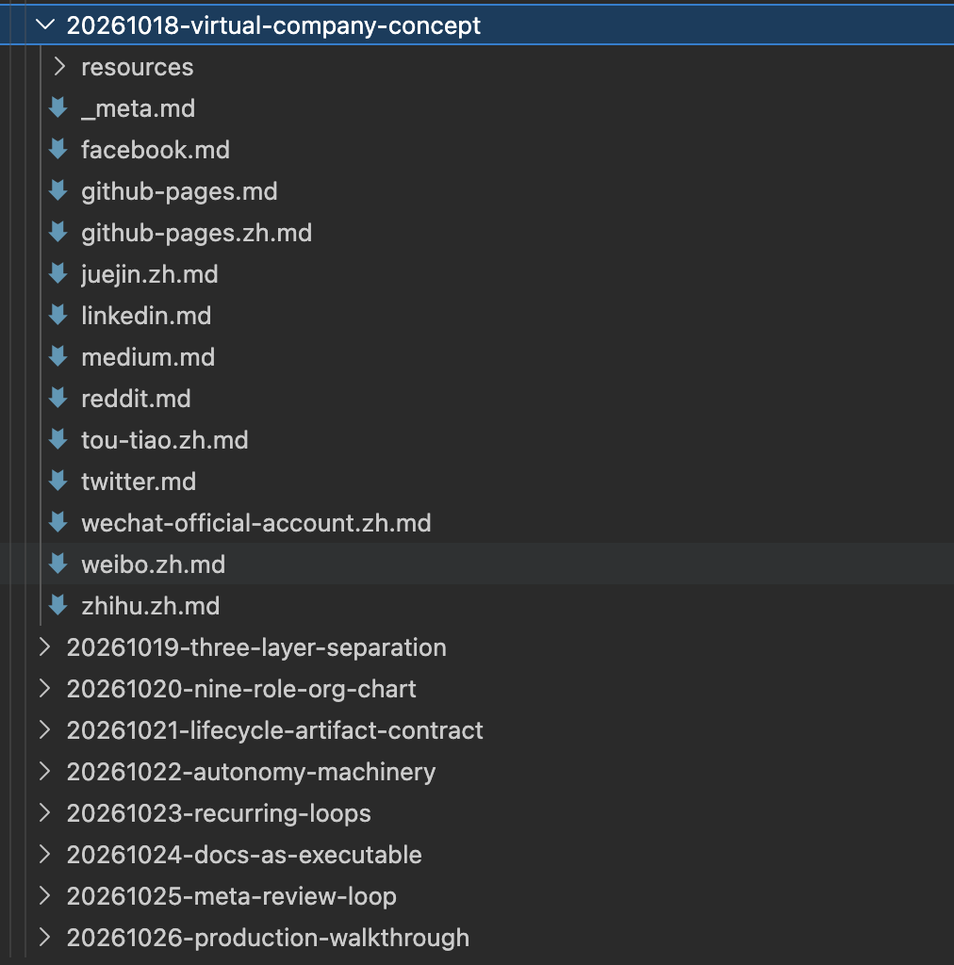The height and width of the screenshot is (965, 954).
Task: Select wechat-official-account.zh.md in the tree
Action: coord(256,523)
